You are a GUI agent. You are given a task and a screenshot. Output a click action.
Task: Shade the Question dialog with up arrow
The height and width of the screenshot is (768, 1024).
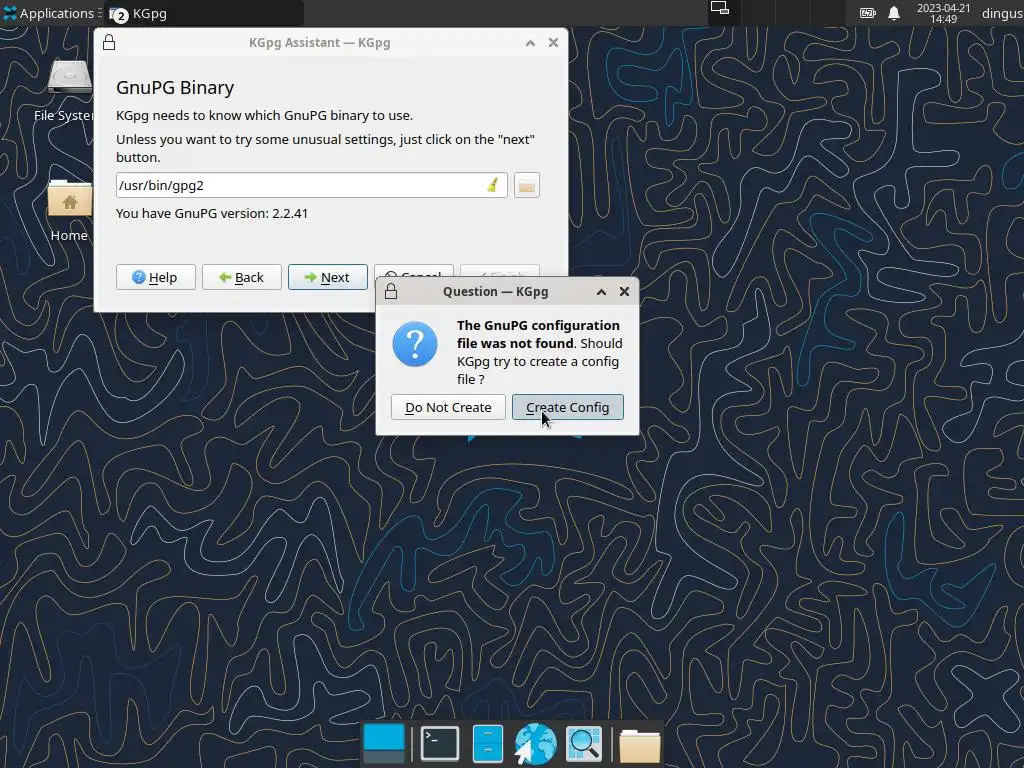click(x=601, y=292)
